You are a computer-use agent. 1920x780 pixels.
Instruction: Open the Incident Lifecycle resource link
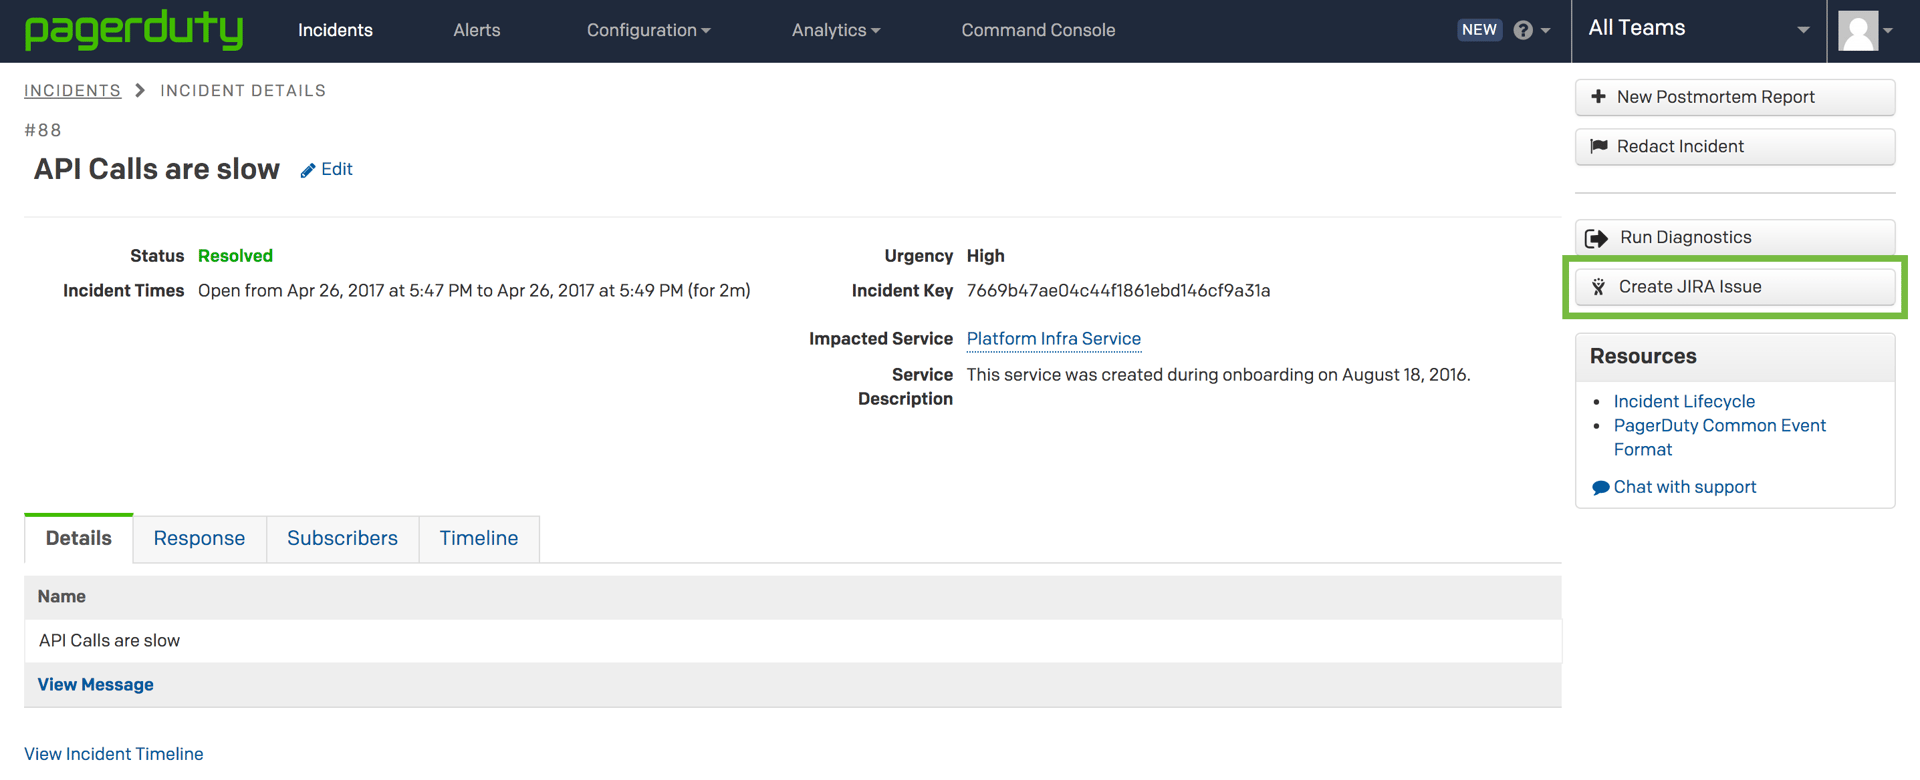click(x=1684, y=401)
